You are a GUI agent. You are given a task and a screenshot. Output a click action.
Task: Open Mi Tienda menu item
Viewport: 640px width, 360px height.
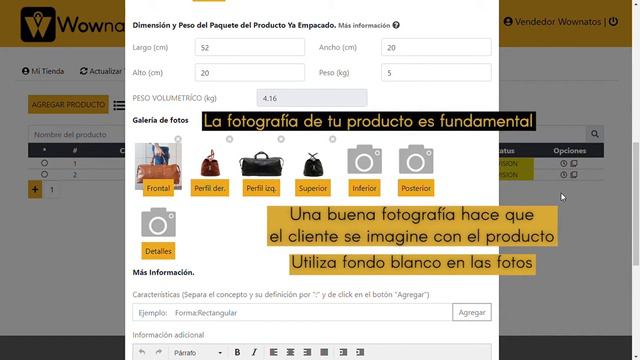[x=43, y=71]
